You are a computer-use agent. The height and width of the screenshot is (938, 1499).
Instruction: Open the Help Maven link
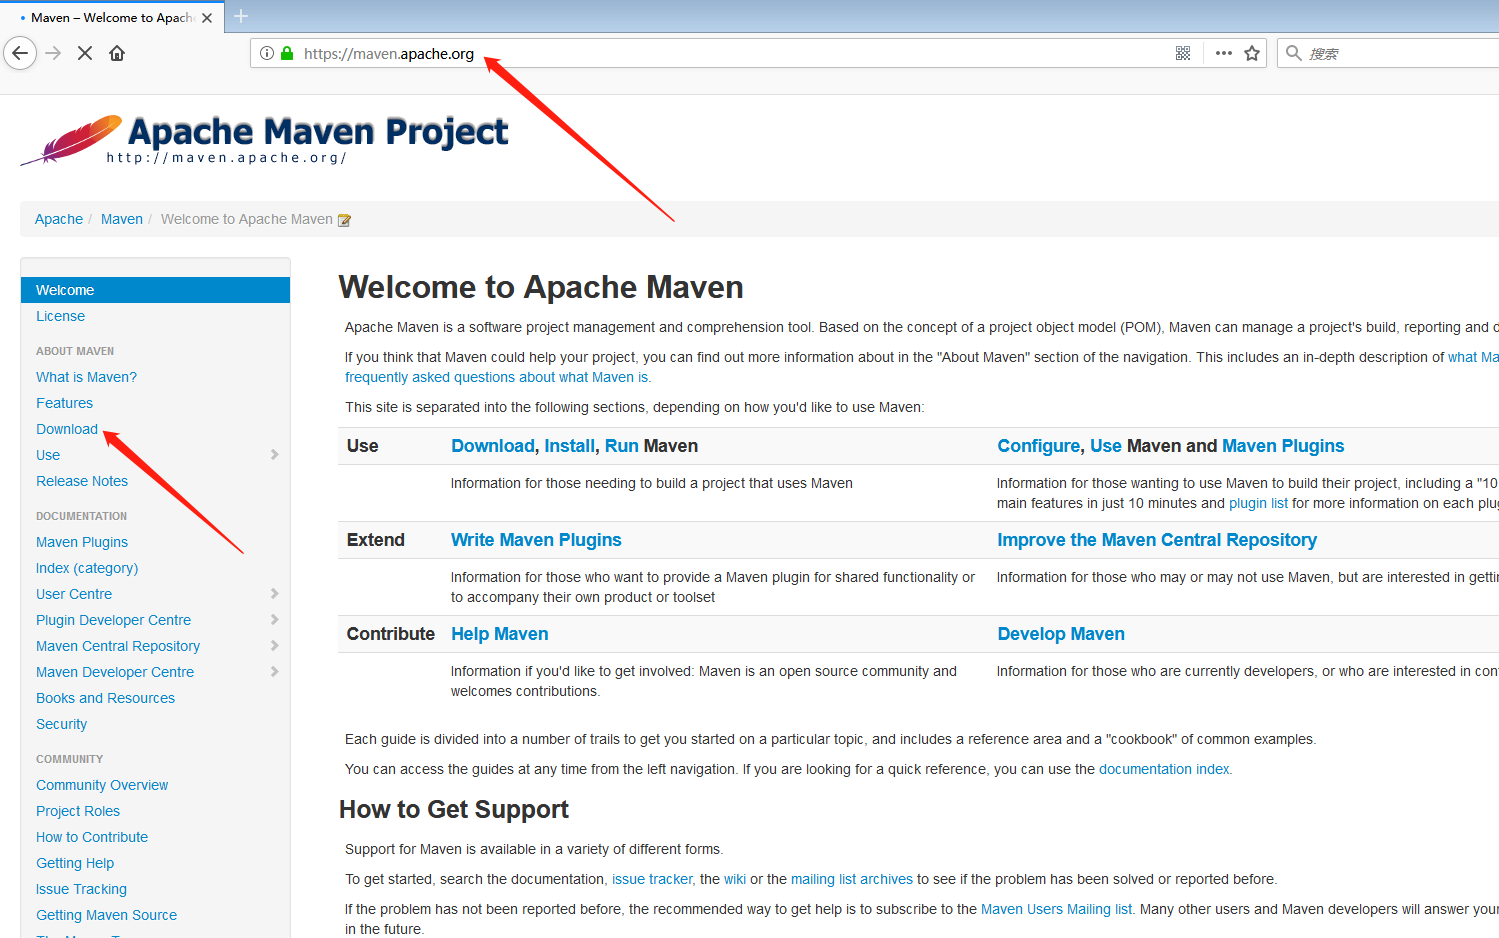tap(499, 634)
